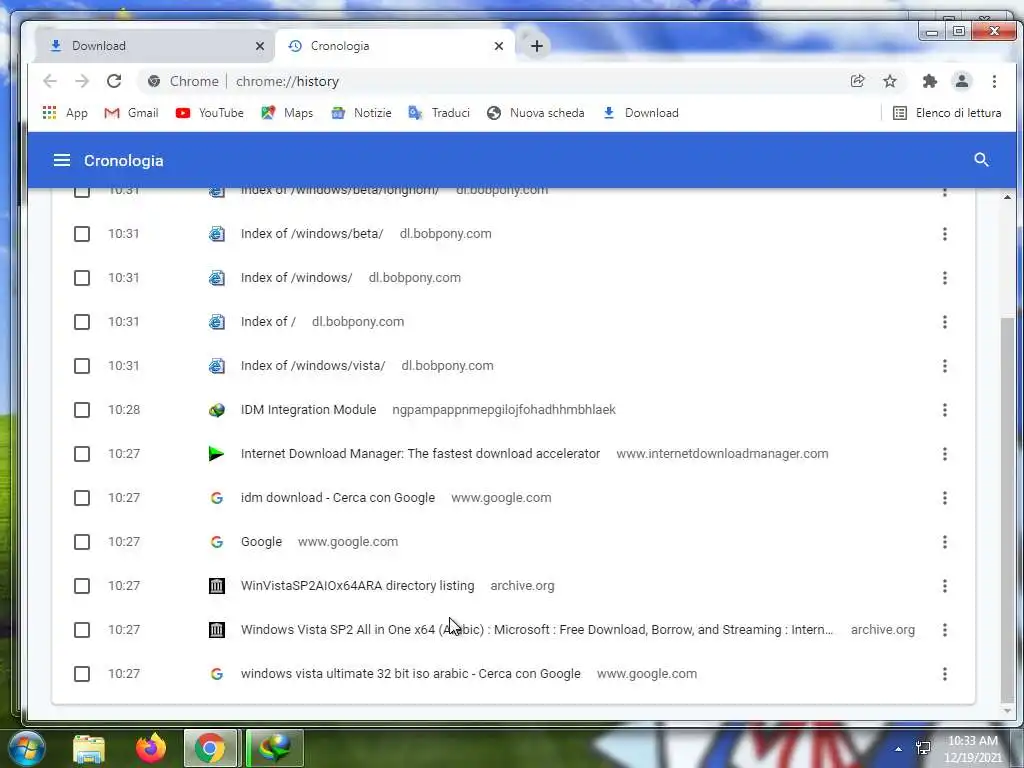This screenshot has height=768, width=1024.
Task: Check the box for windows vista ultimate search entry
Action: pos(82,673)
